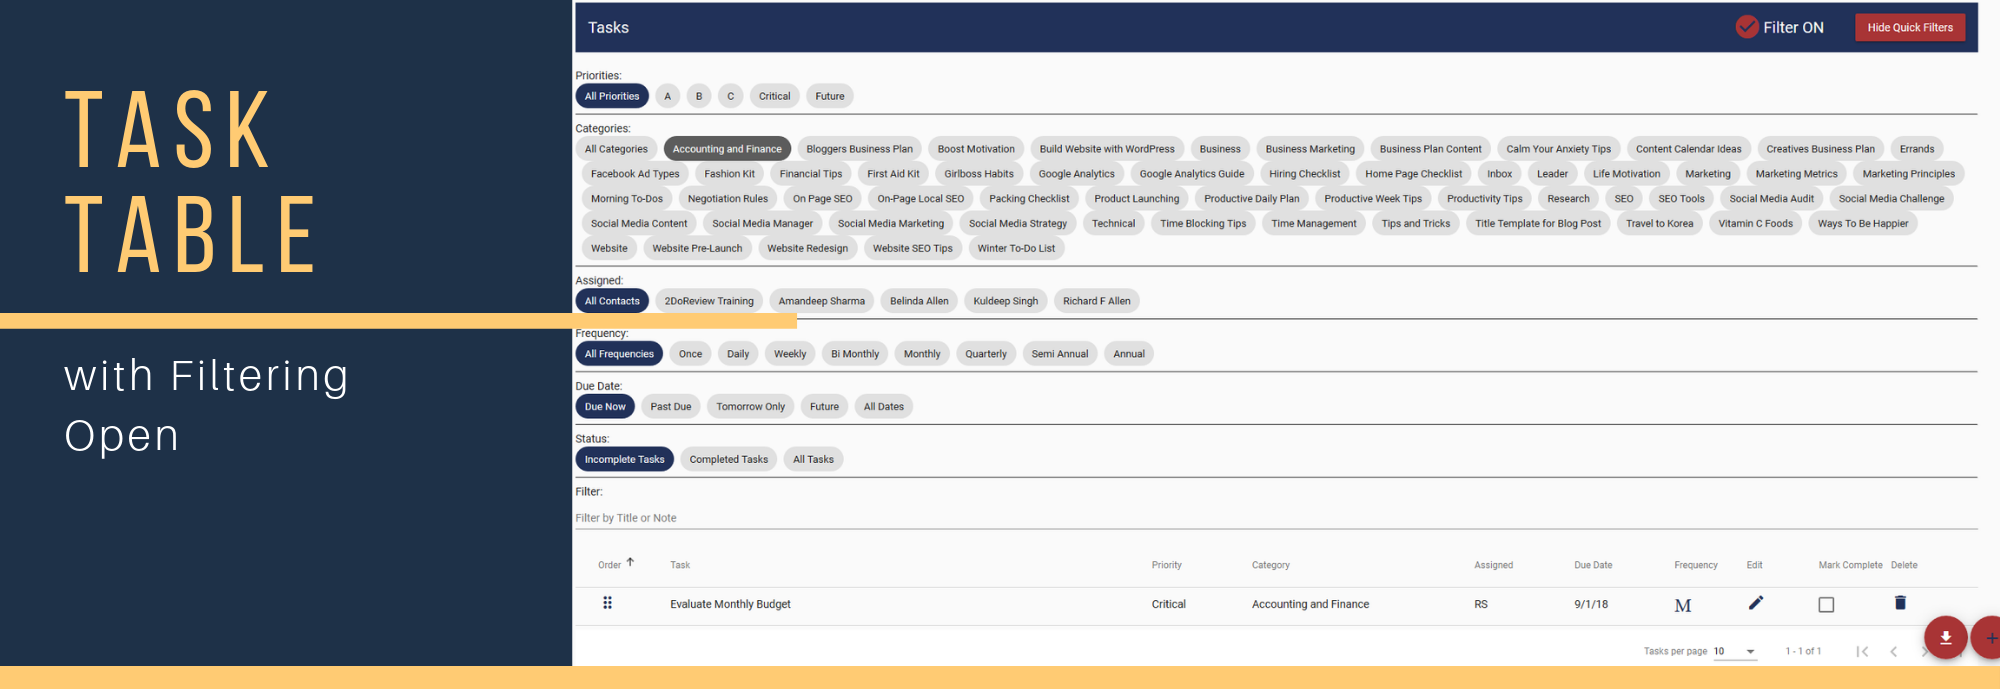Click the drag handle on the task row
Image resolution: width=2000 pixels, height=689 pixels.
coord(607,603)
